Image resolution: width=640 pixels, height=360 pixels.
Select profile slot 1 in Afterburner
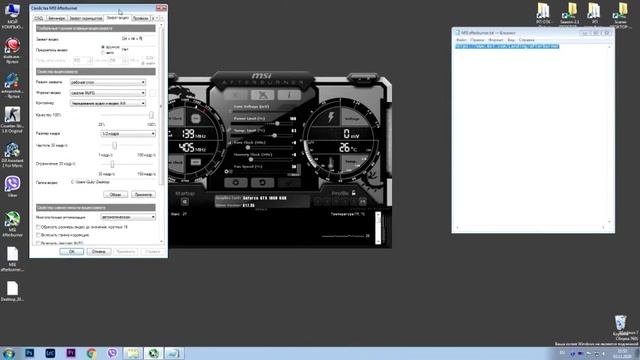317,202
